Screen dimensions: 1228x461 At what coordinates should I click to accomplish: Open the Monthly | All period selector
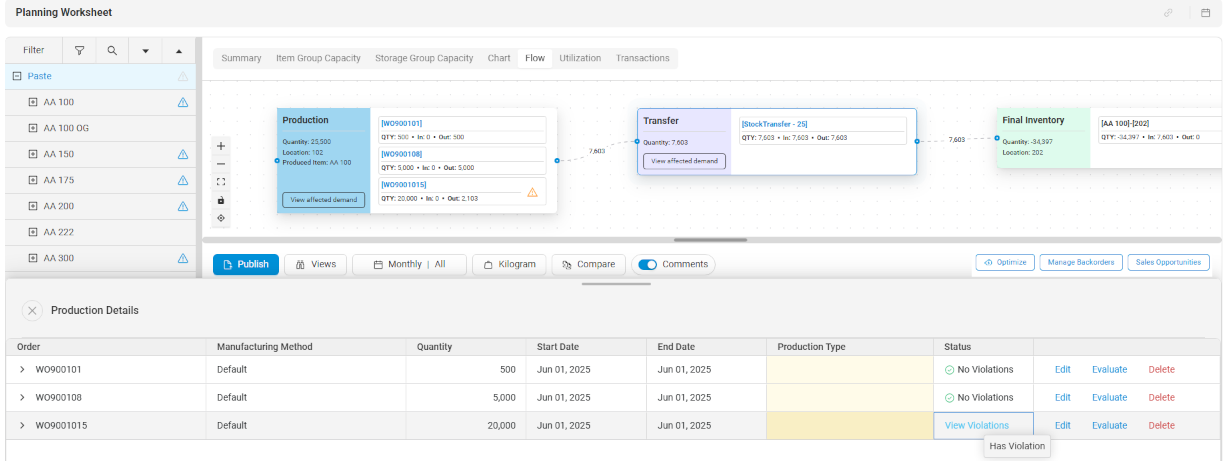(x=409, y=264)
